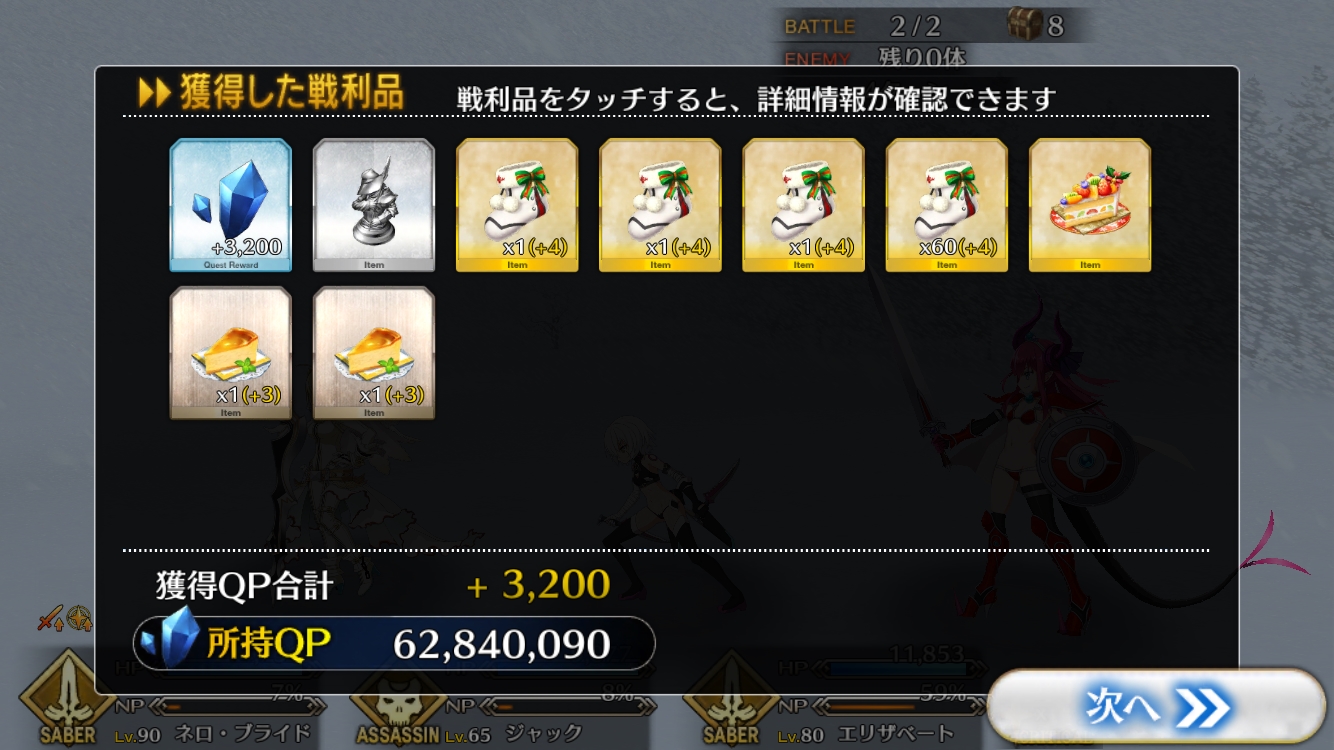
Task: Tap the x60 stocking reward
Action: [947, 205]
